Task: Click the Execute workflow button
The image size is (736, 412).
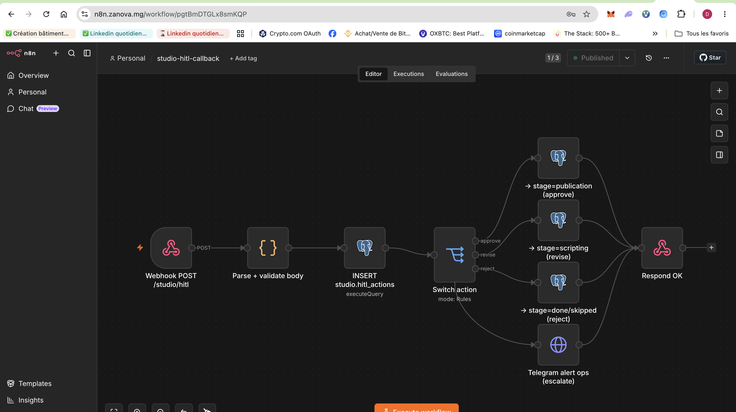Action: pyautogui.click(x=416, y=408)
